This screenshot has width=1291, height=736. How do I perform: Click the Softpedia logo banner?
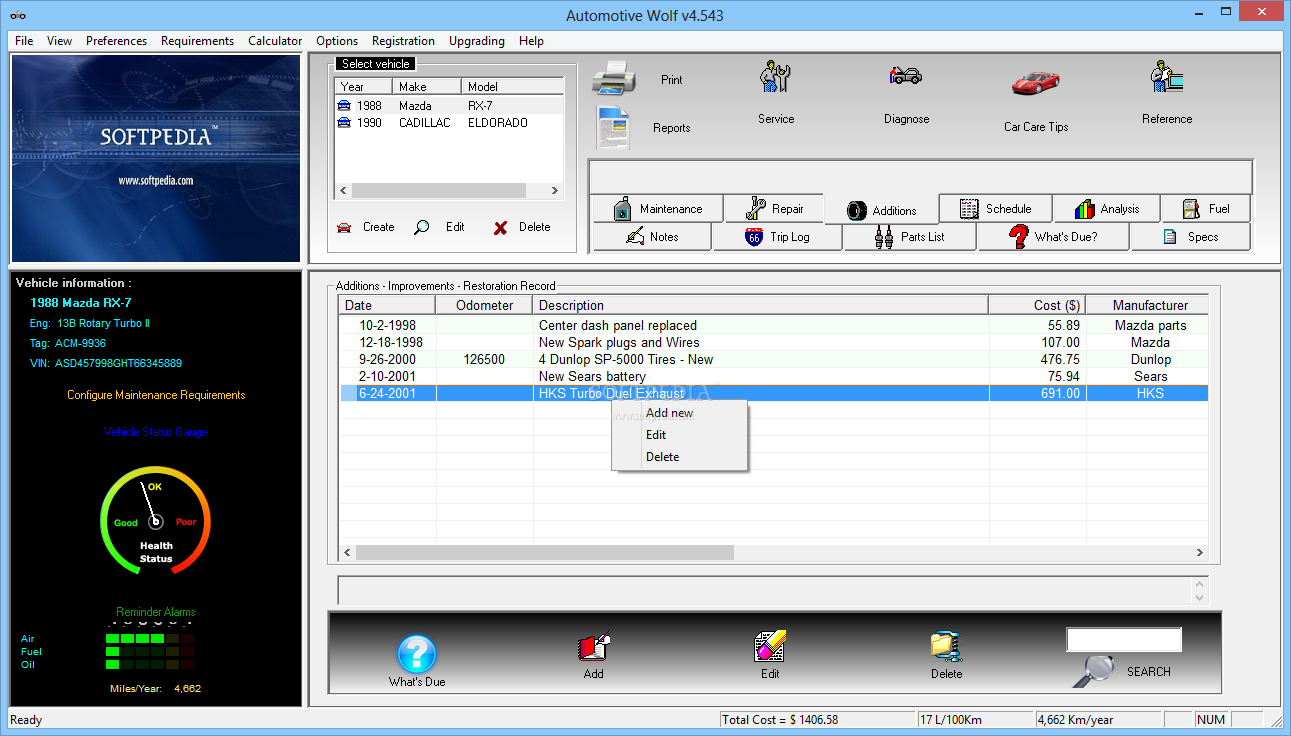tap(155, 158)
